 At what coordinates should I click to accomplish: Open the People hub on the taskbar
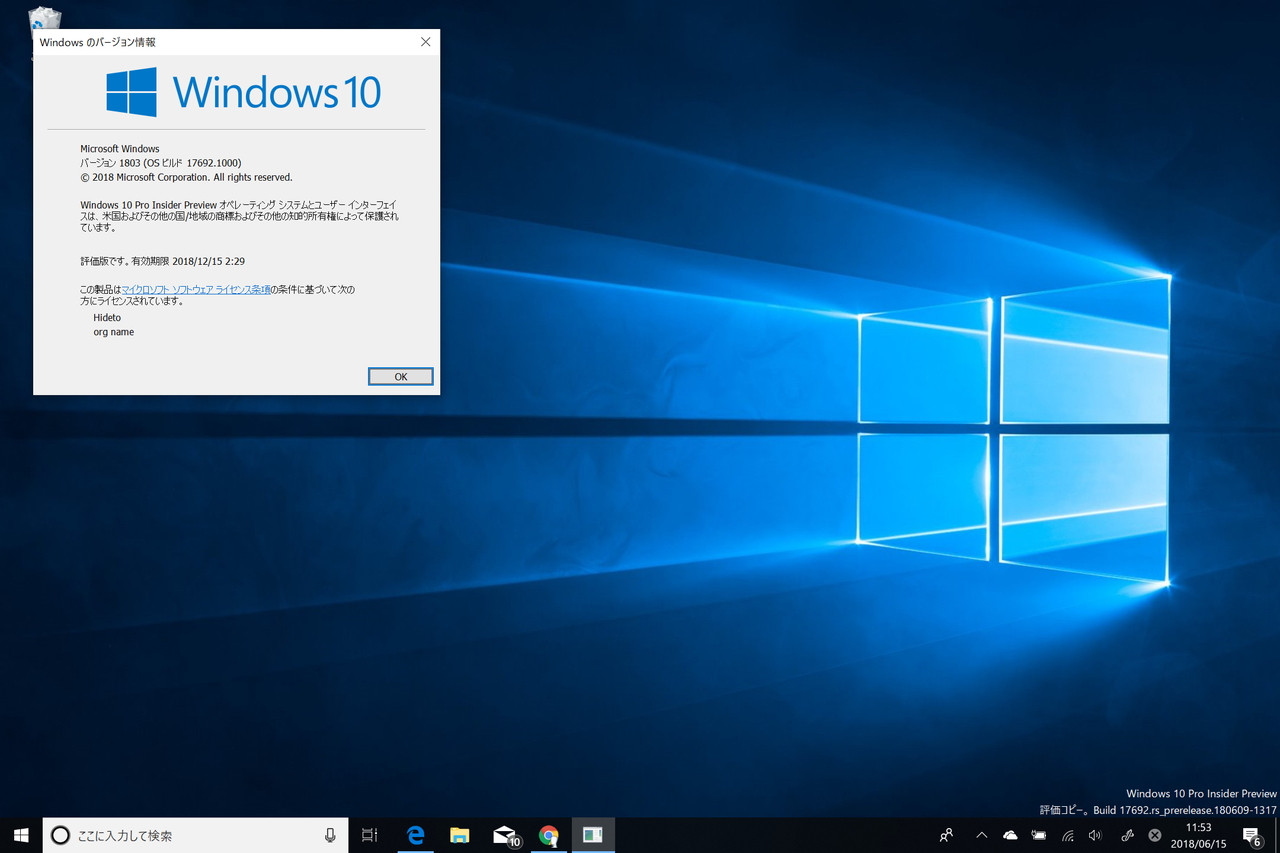945,835
